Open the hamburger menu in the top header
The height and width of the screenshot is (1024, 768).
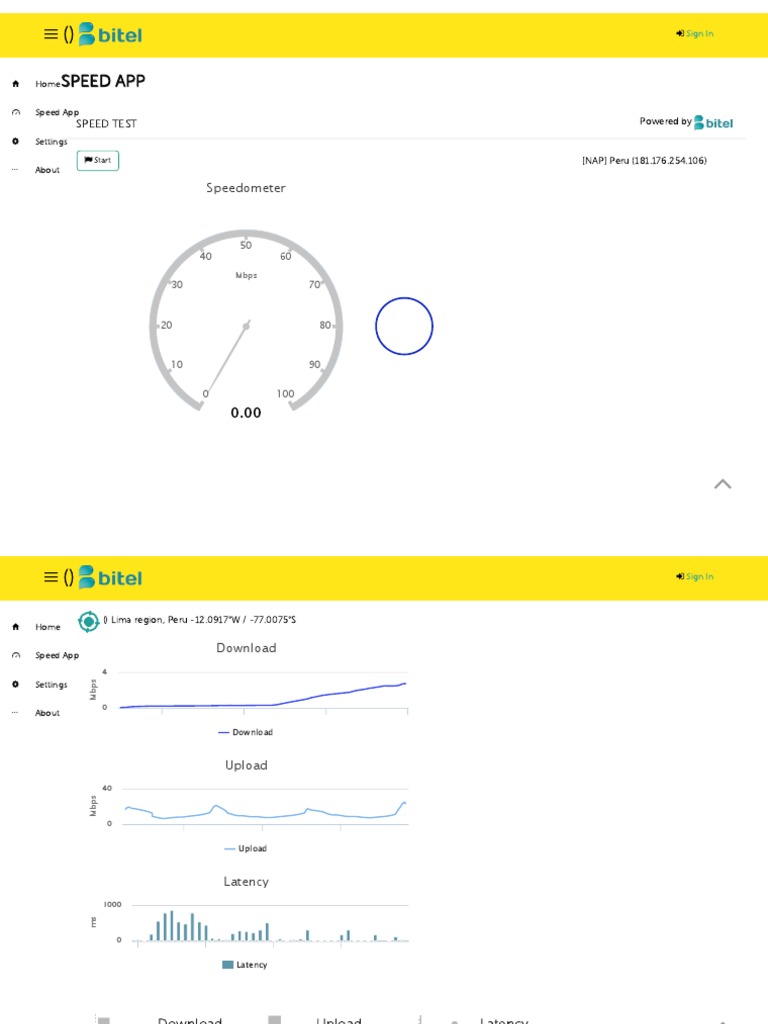click(x=51, y=34)
